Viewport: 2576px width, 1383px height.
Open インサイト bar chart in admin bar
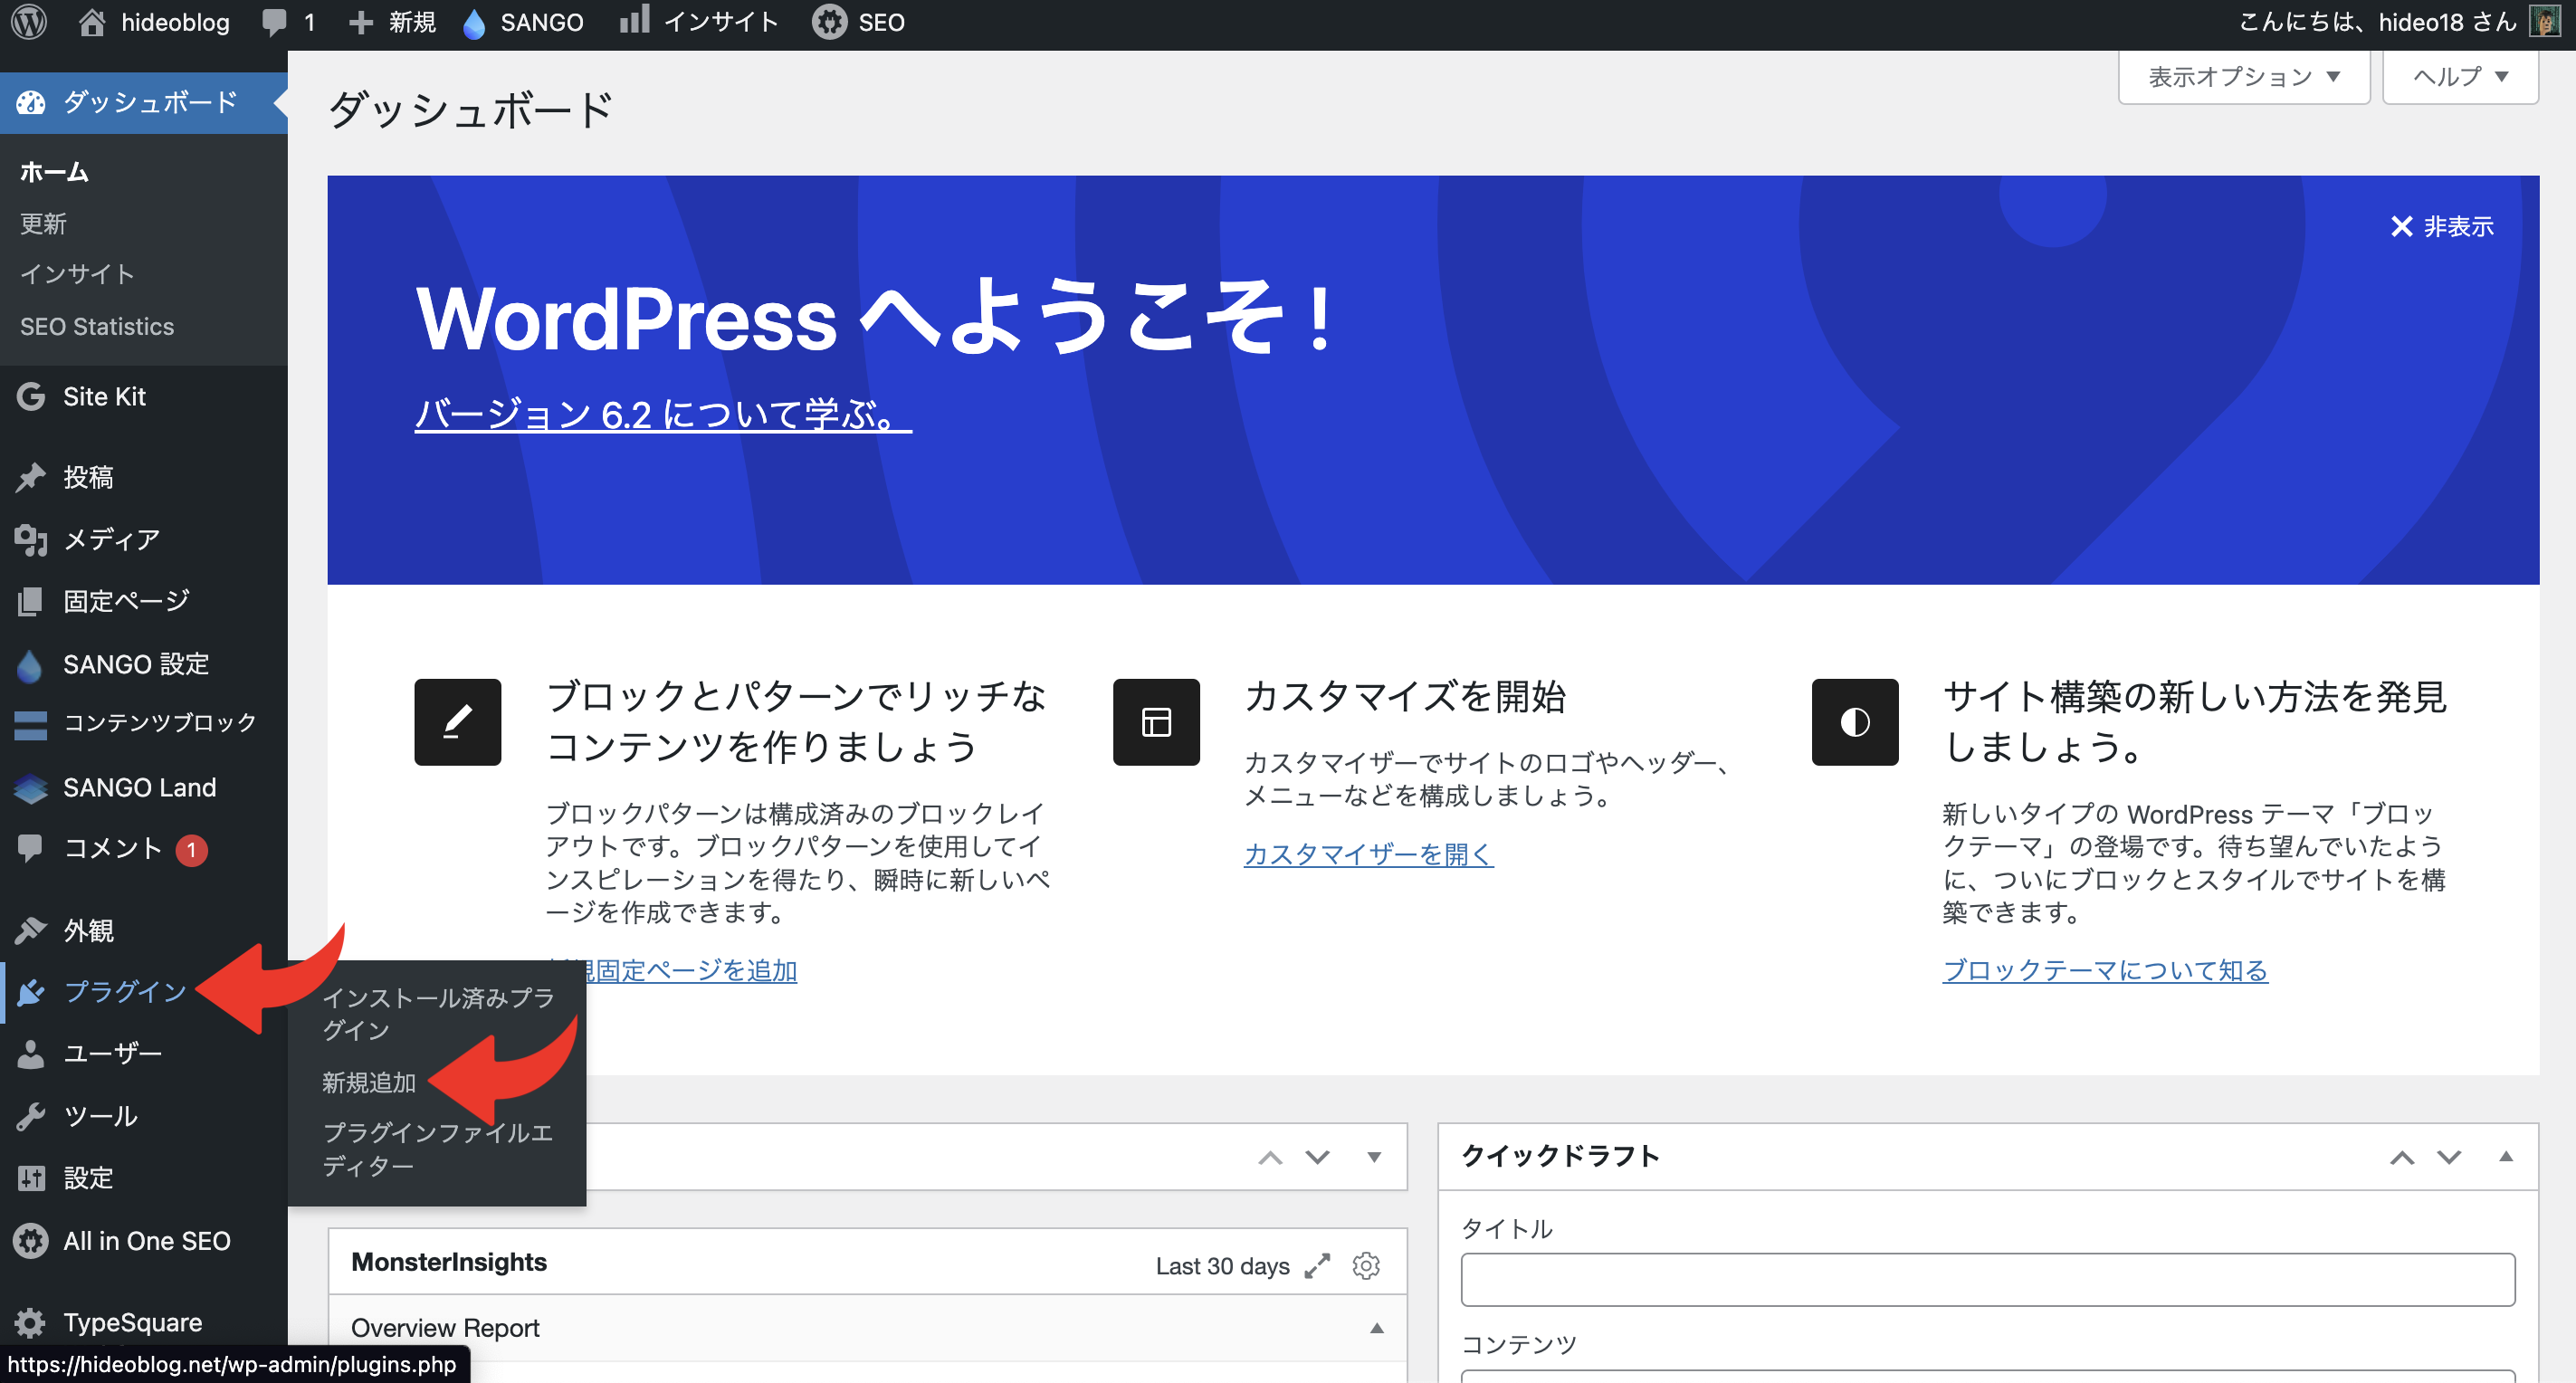click(634, 20)
